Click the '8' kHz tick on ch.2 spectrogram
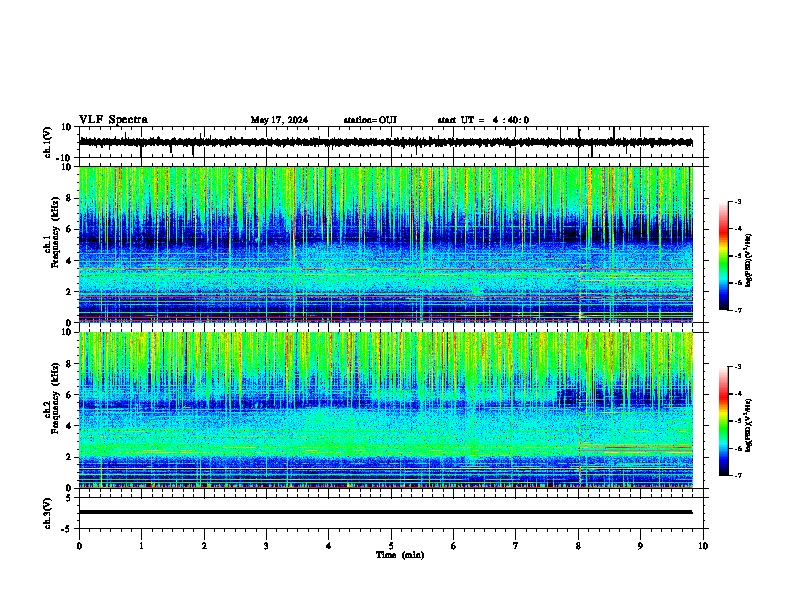The height and width of the screenshot is (612, 792). pyautogui.click(x=70, y=364)
